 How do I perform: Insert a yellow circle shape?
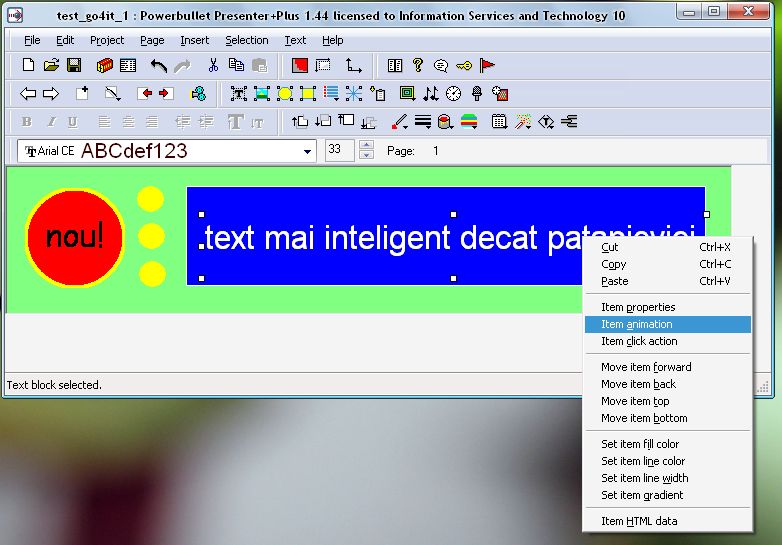[285, 93]
